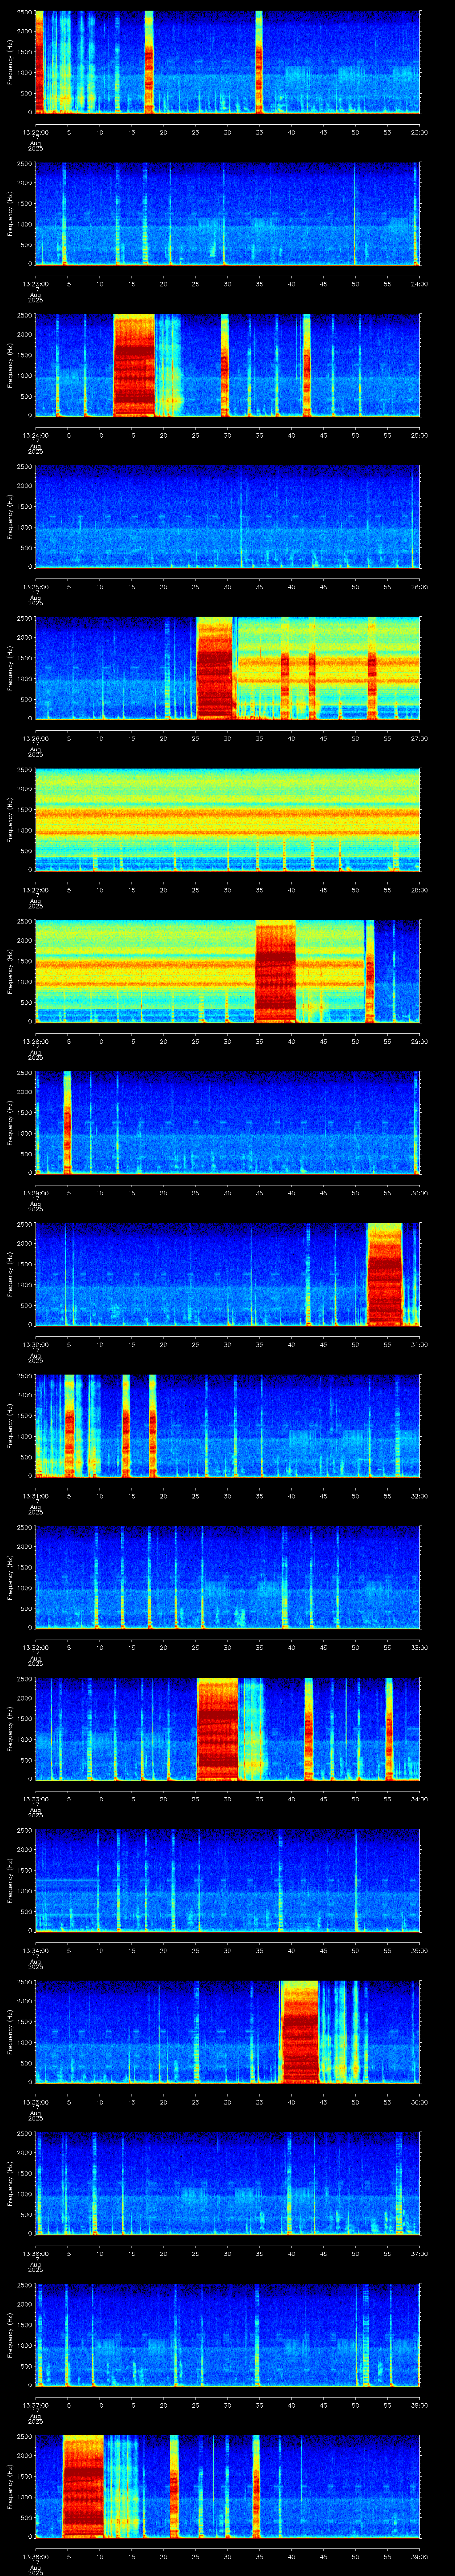Click the 37:00 end-of-axis label
Viewport: 455px width, 2576px height.
(x=420, y=2253)
